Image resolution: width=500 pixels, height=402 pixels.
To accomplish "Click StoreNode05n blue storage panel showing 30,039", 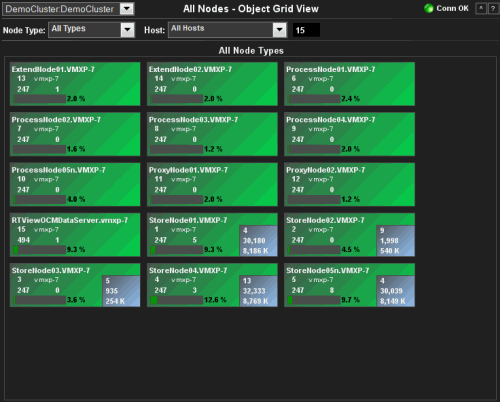I will pos(396,291).
